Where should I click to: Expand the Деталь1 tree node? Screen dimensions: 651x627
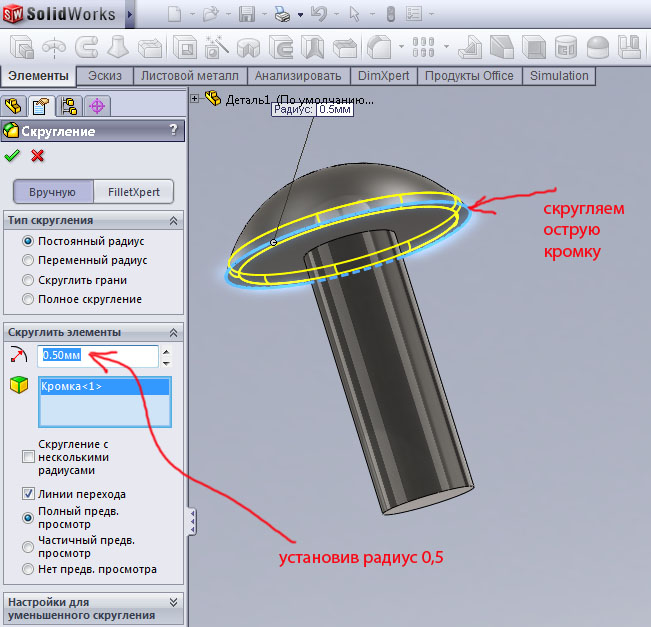pos(195,99)
